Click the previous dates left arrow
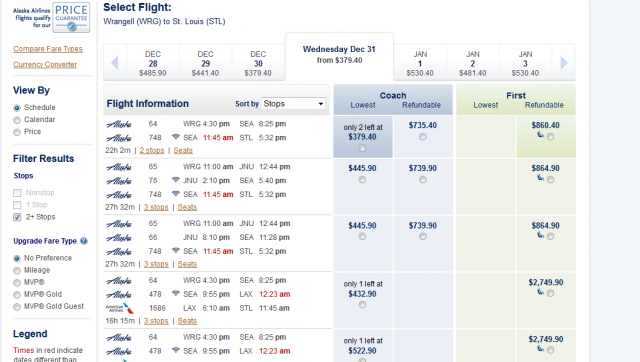This screenshot has height=362, width=640. tap(115, 63)
